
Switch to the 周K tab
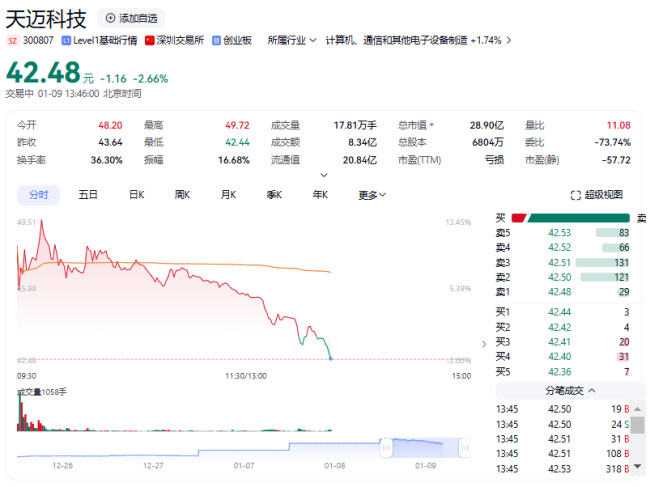pyautogui.click(x=182, y=195)
